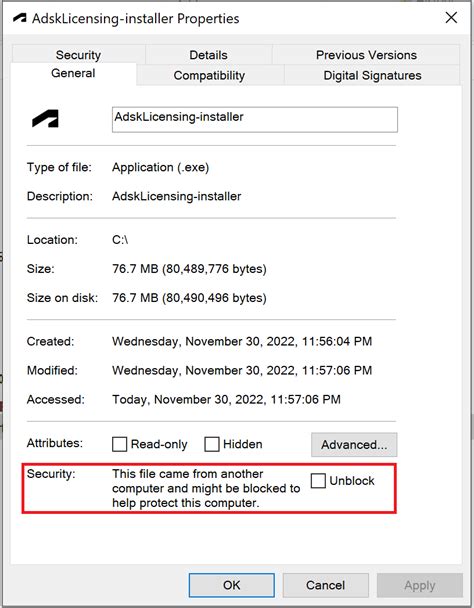
Task: Switch to the Security tab
Action: (78, 55)
